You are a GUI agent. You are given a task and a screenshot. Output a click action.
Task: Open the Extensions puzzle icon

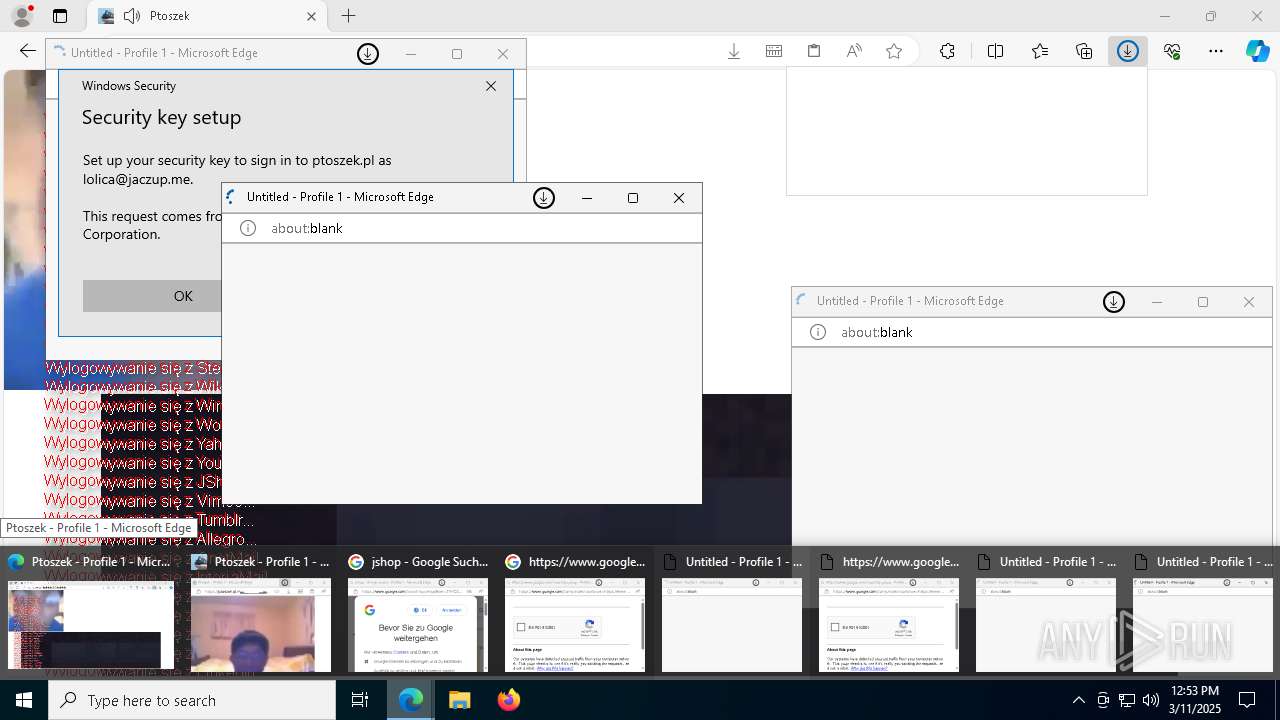(947, 51)
